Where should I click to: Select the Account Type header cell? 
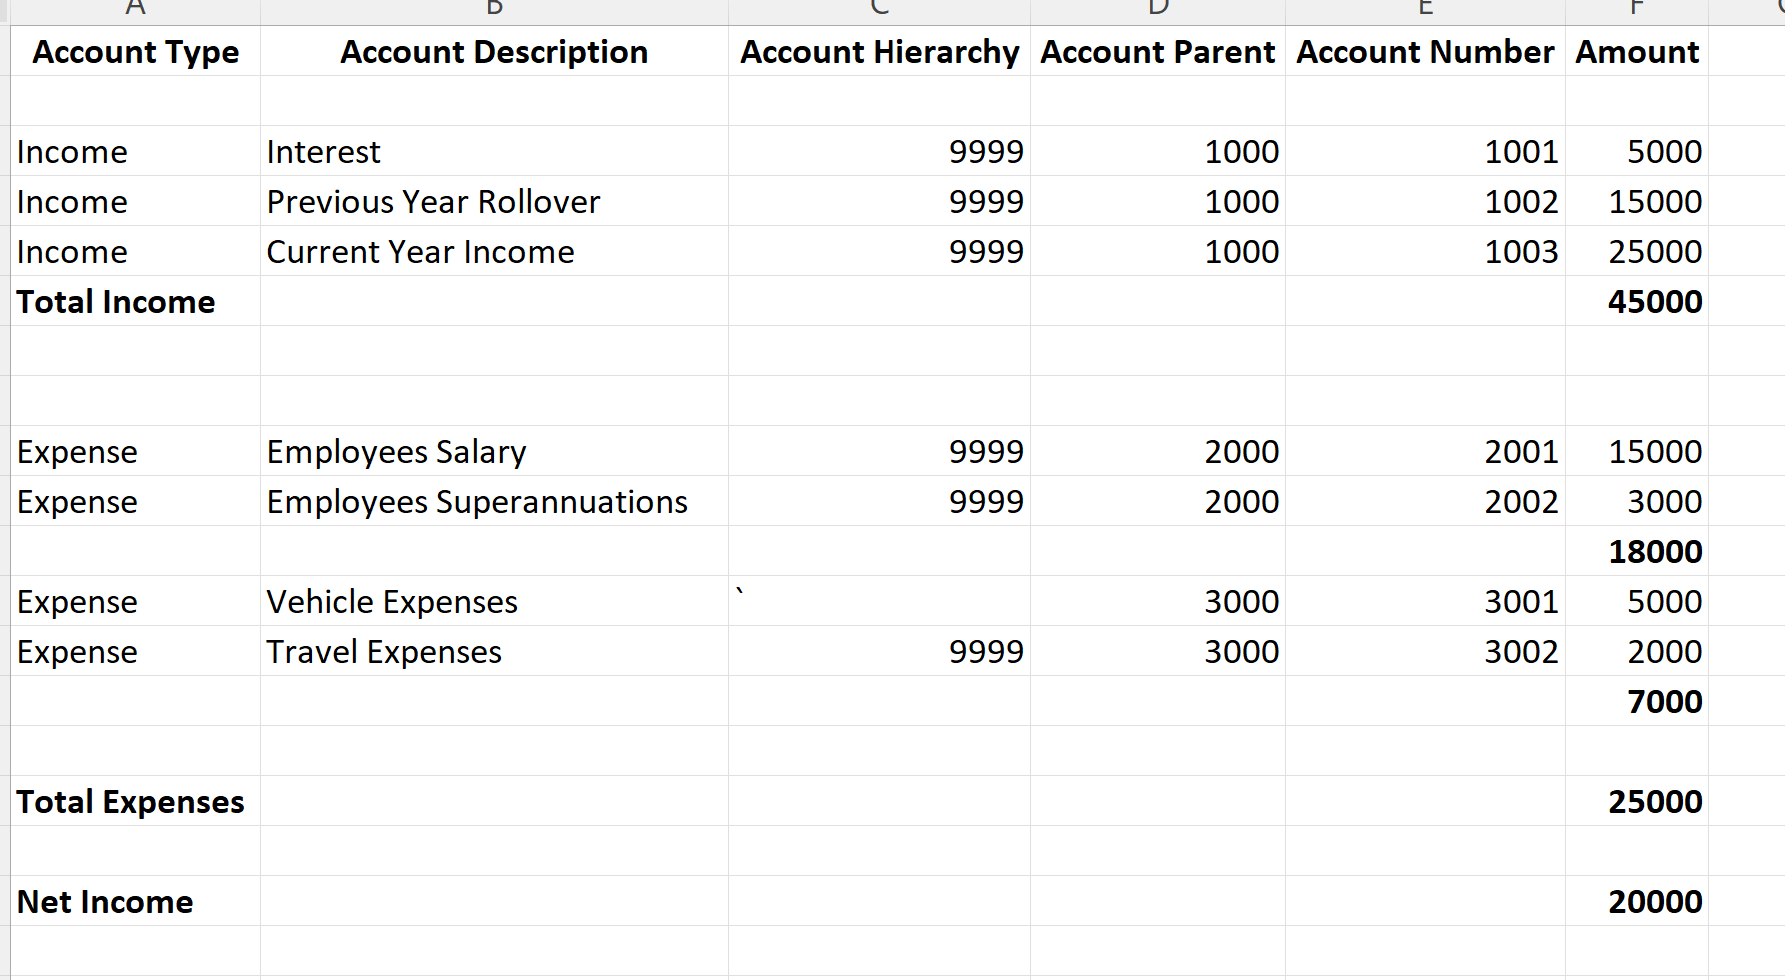(x=135, y=51)
